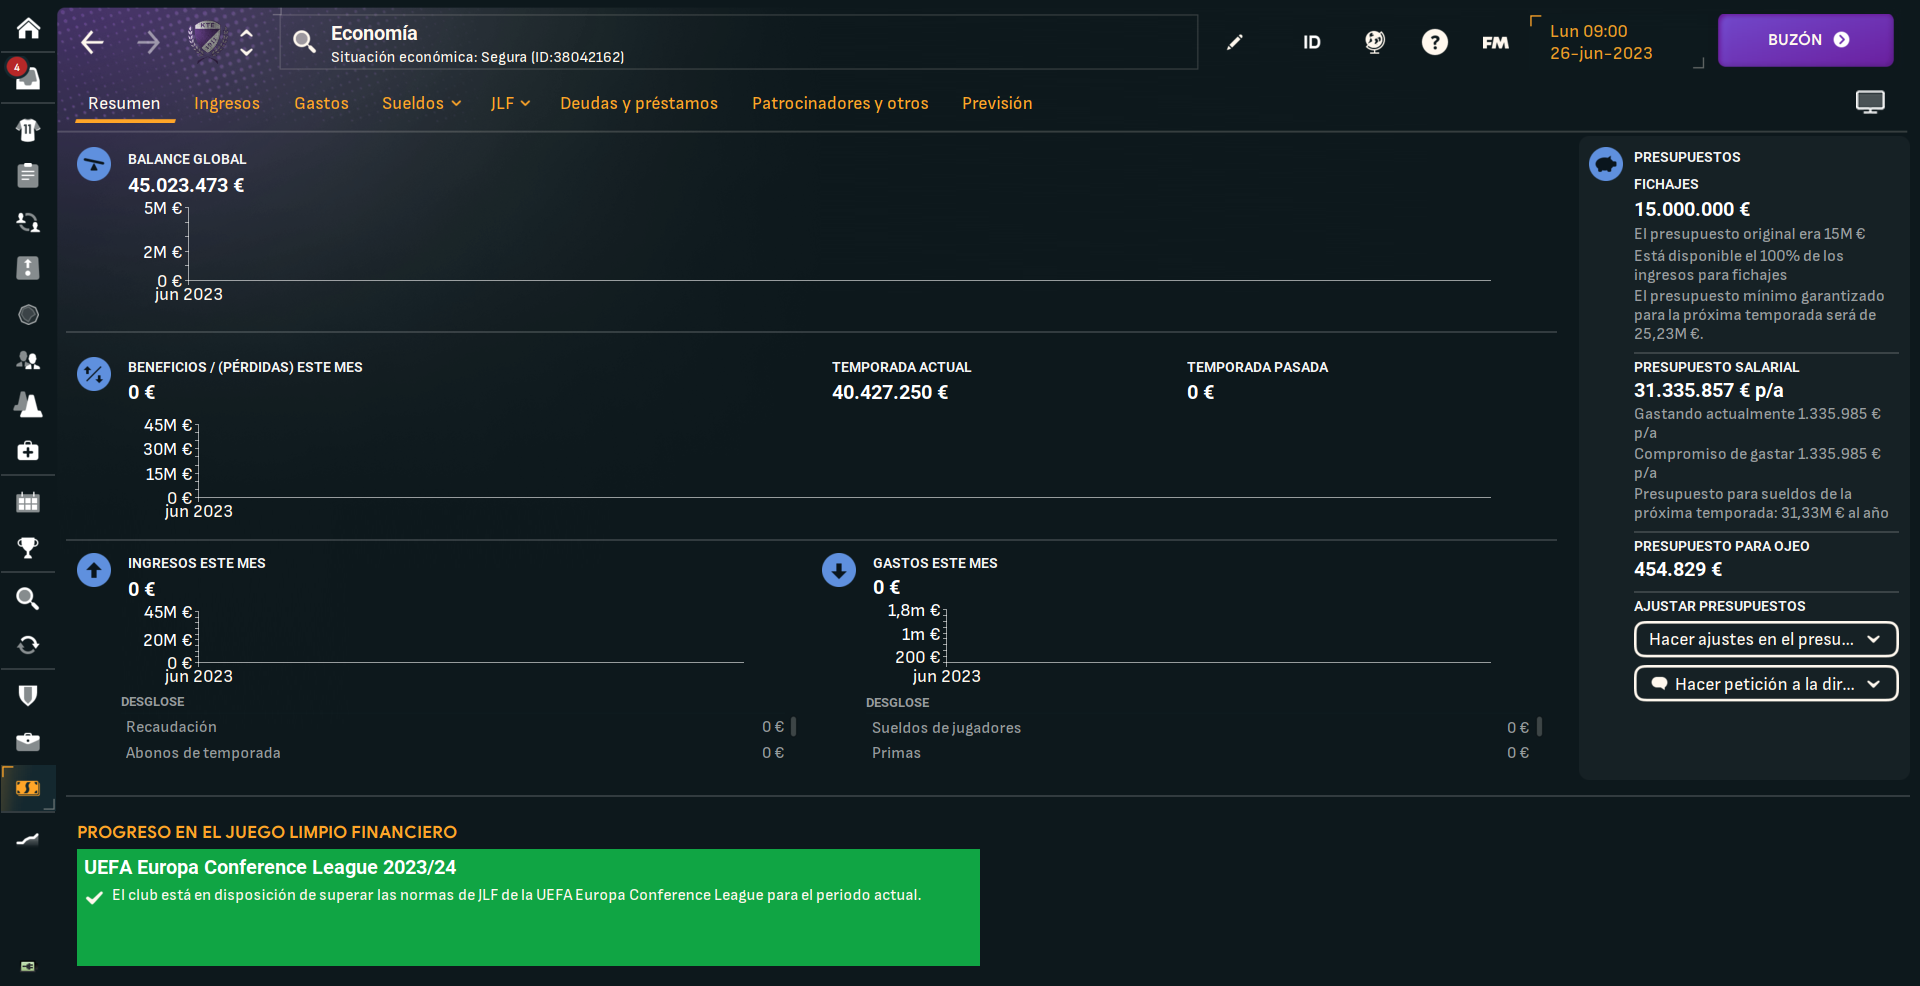1920x986 pixels.
Task: Open the Tactics icon in sidebar
Action: pos(28,268)
